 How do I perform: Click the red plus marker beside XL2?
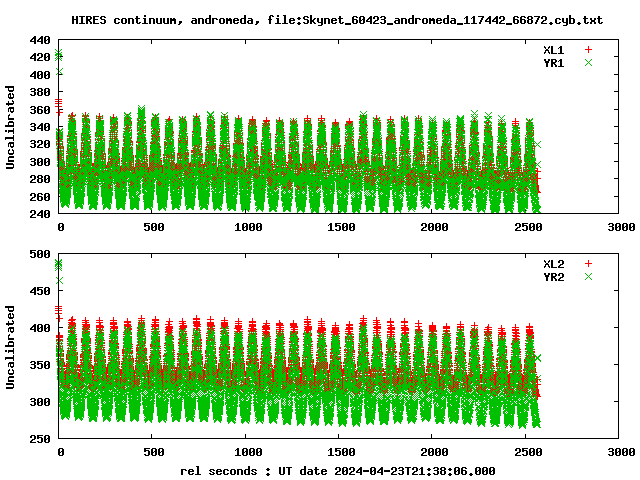click(x=588, y=264)
